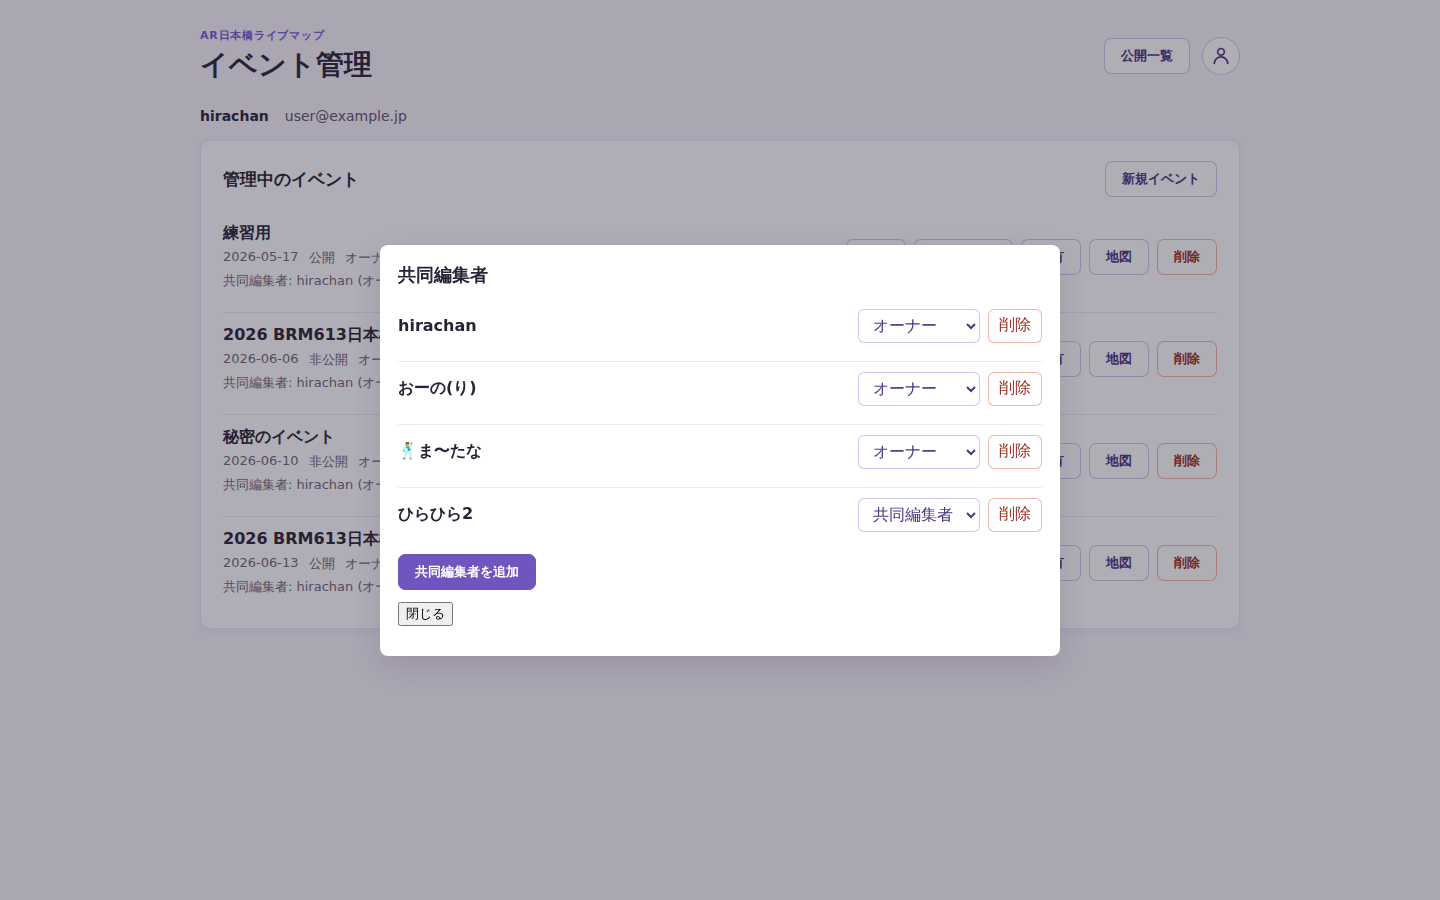The width and height of the screenshot is (1440, 900).
Task: Click おーの(り) name in dialog
Action: click(x=437, y=388)
